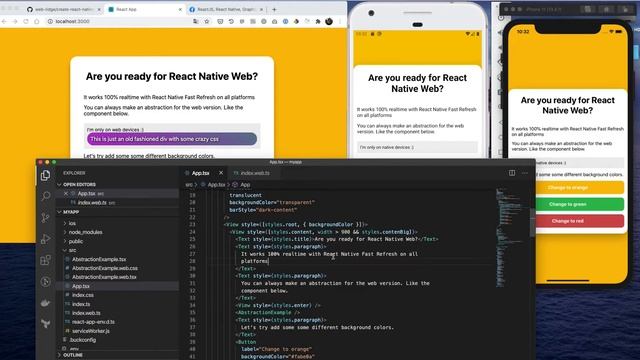Open the Explorer view in VS Code
The image size is (640, 360).
click(x=45, y=176)
